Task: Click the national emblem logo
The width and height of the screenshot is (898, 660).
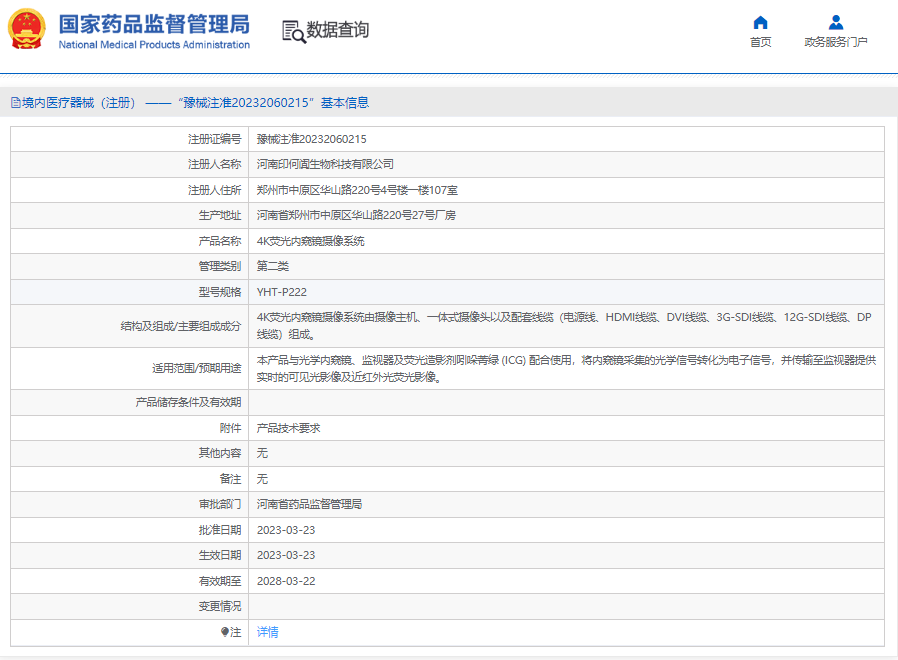Action: coord(26,30)
